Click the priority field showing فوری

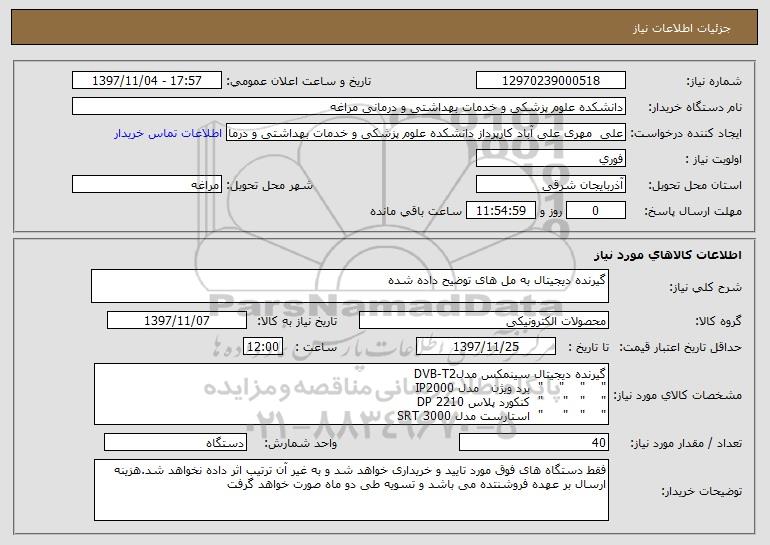pyautogui.click(x=550, y=158)
